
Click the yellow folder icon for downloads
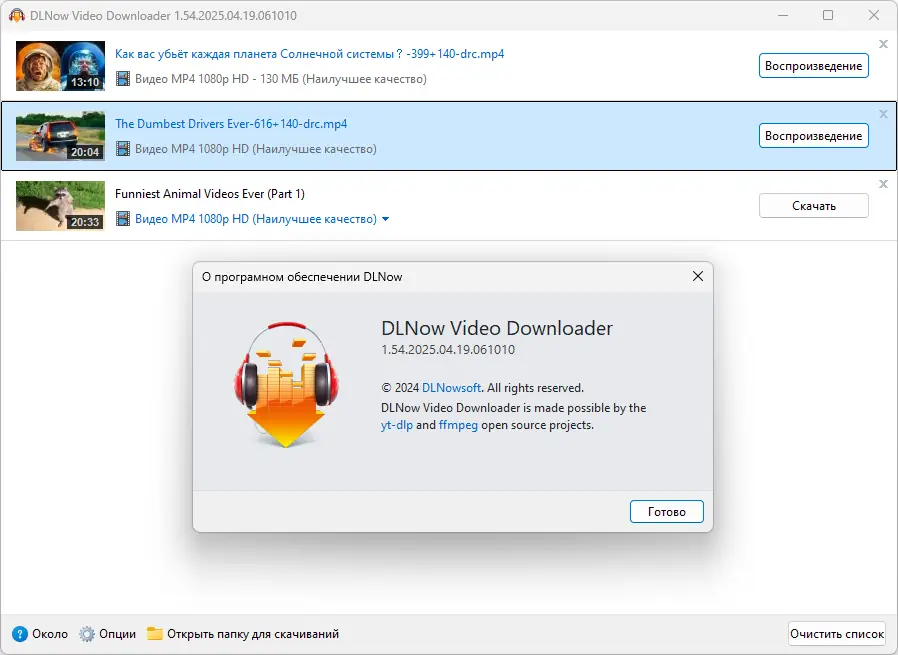pyautogui.click(x=155, y=633)
